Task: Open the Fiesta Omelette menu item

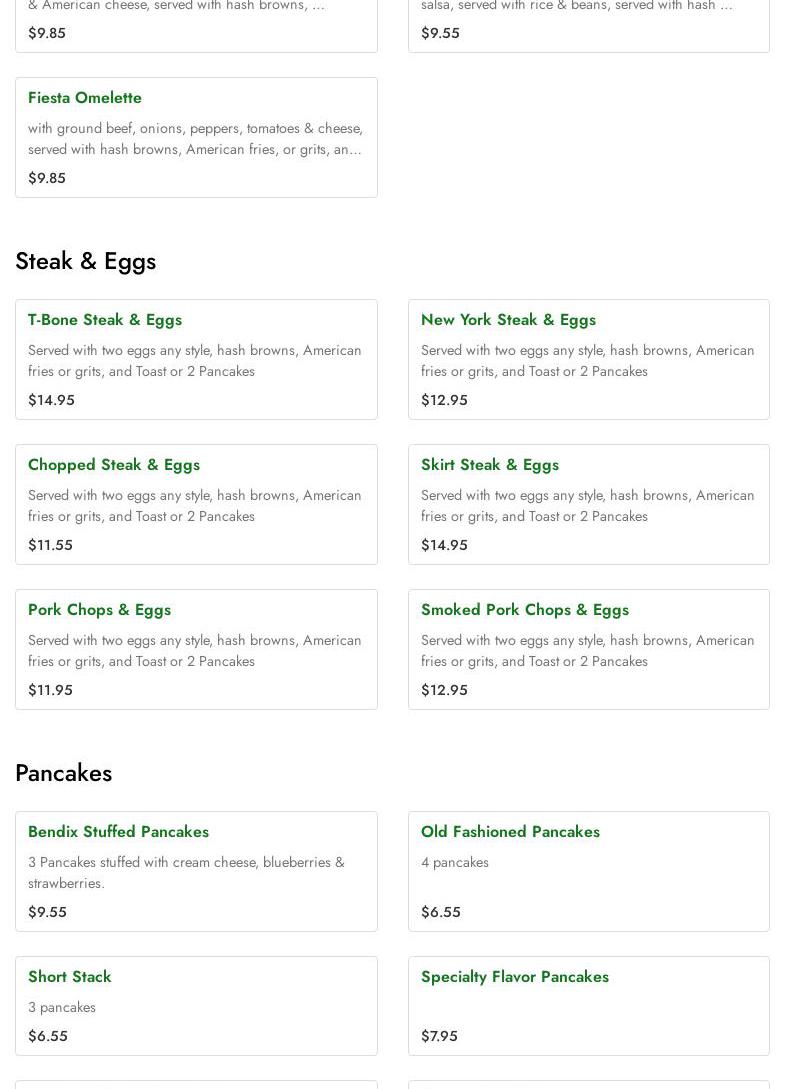Action: (85, 98)
